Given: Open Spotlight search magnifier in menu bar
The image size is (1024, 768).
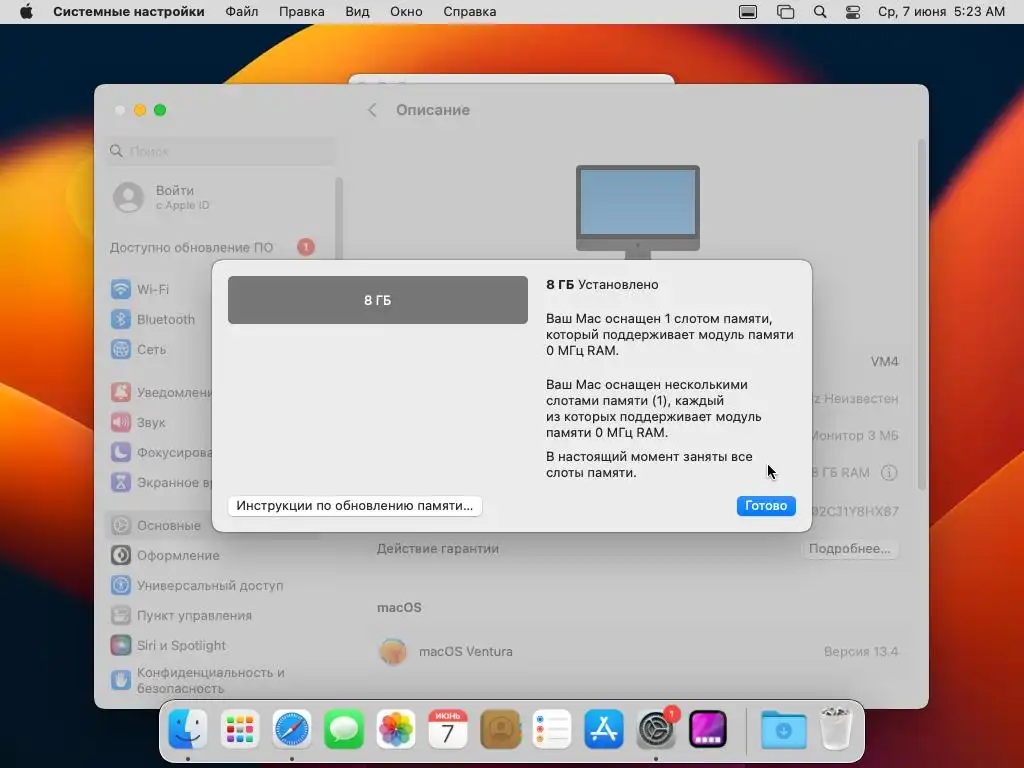Looking at the screenshot, I should point(820,12).
